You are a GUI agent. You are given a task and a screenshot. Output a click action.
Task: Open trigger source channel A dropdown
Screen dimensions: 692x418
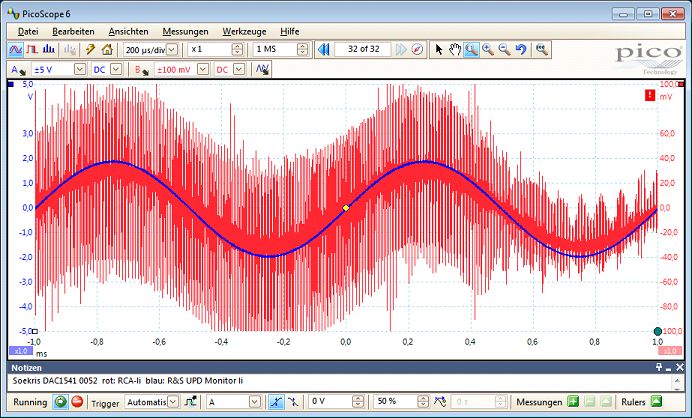(x=255, y=402)
